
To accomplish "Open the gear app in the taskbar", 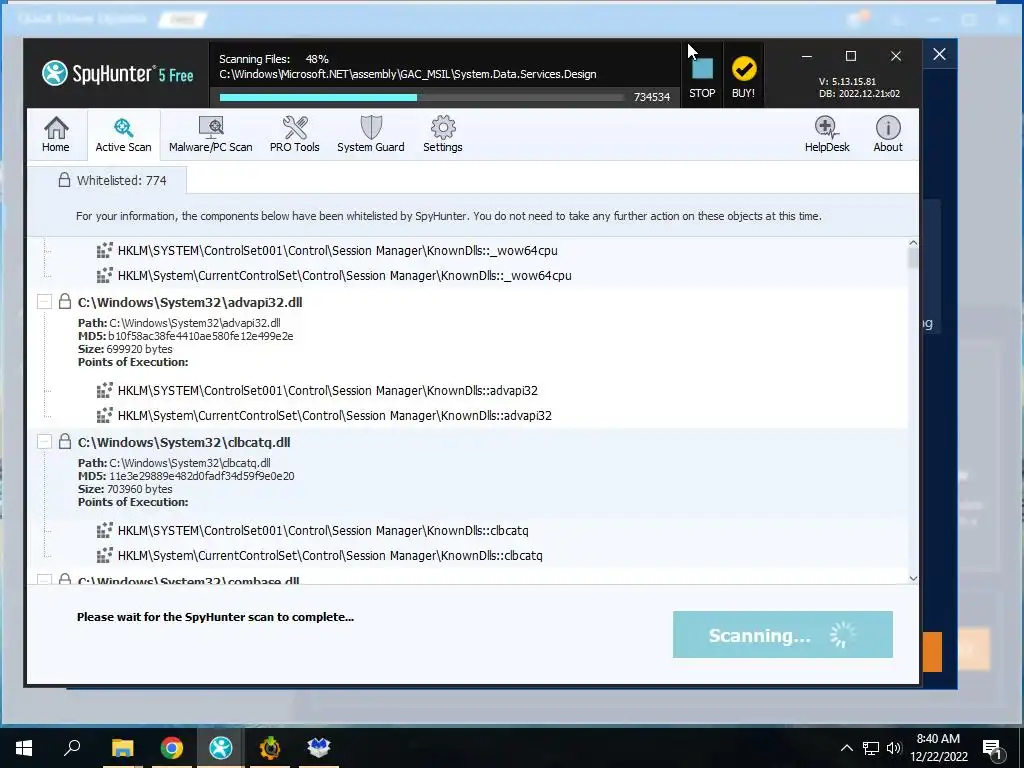I will [270, 747].
